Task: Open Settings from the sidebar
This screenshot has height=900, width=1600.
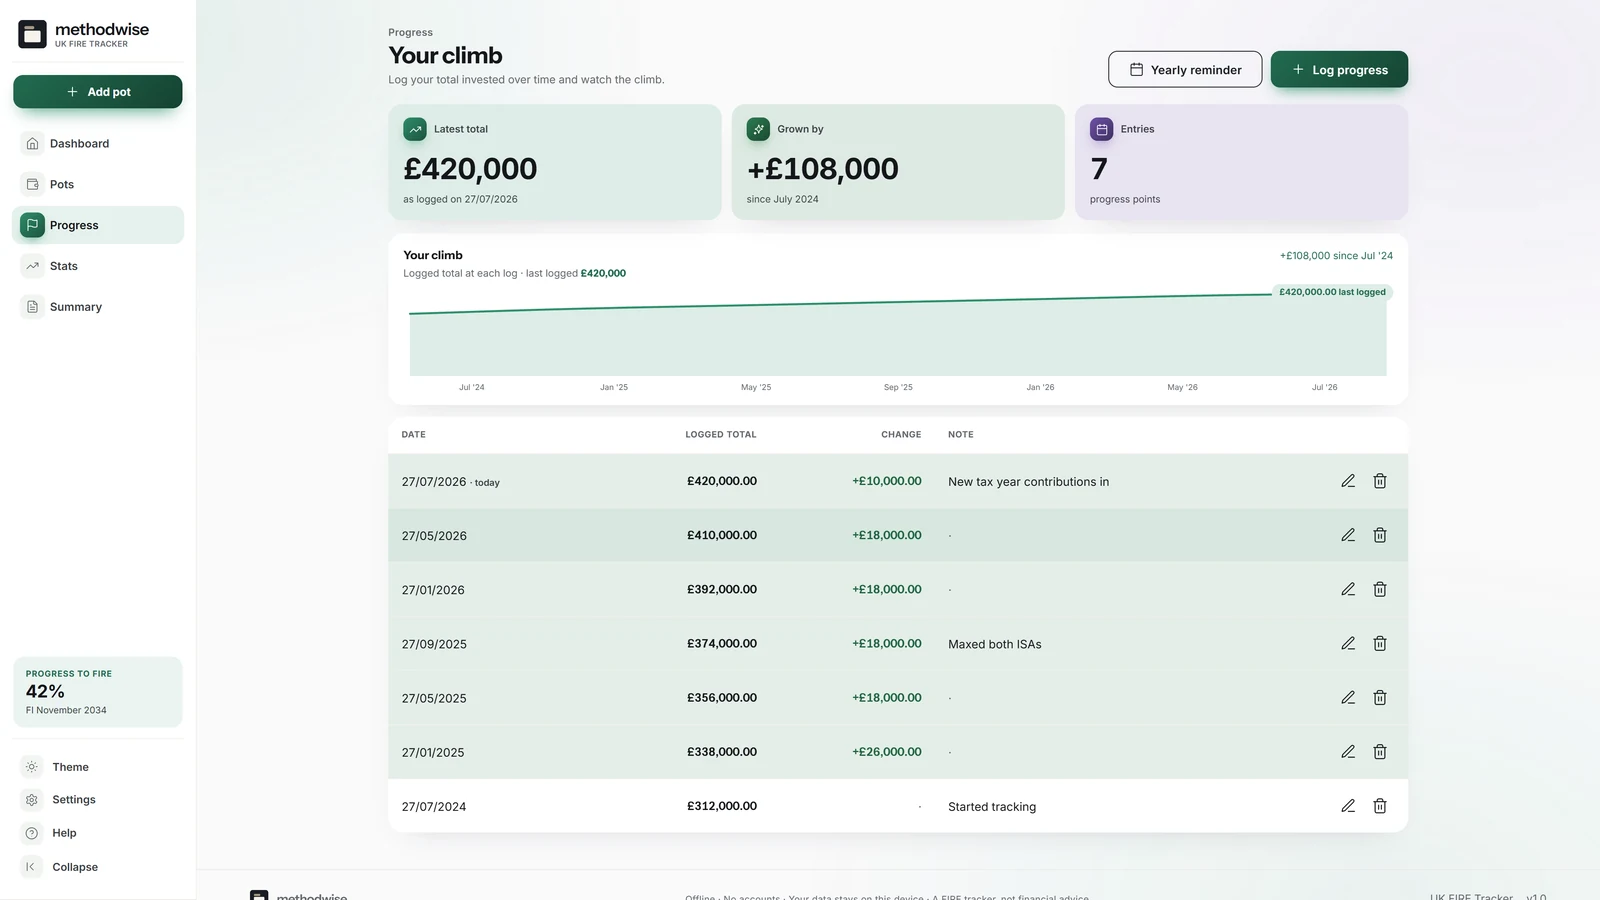Action: [98, 800]
